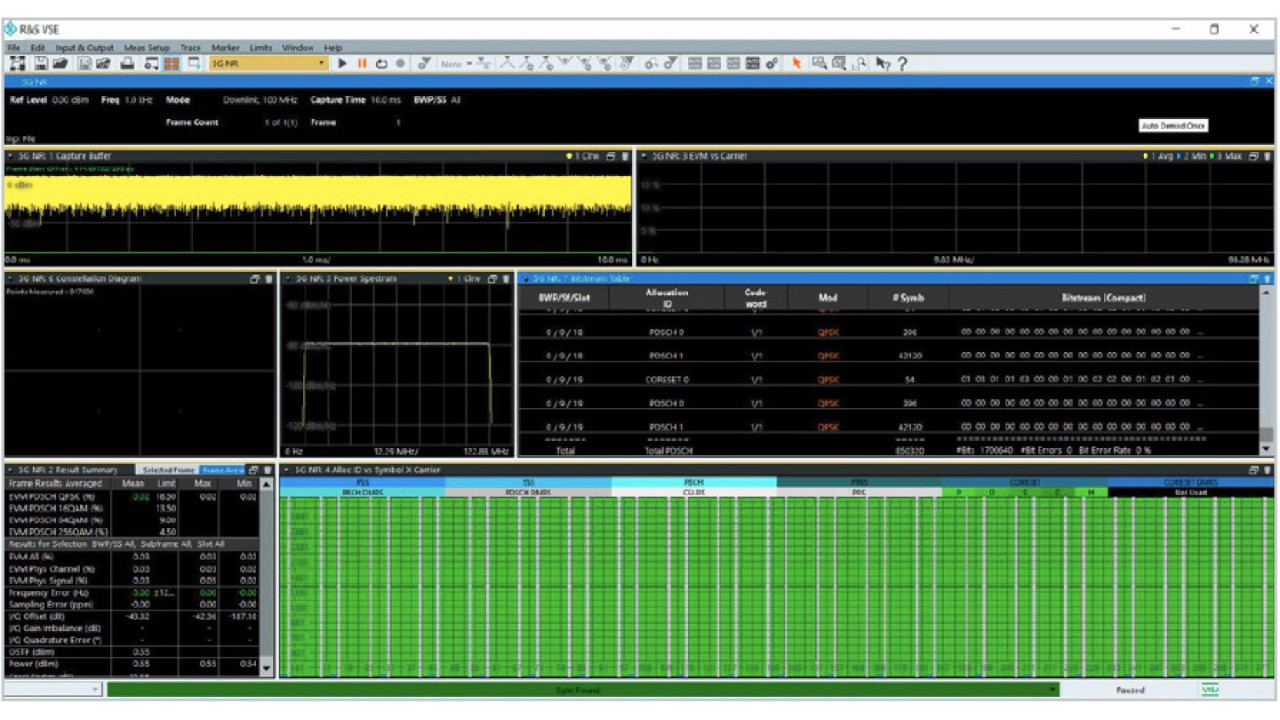Click the Open folder icon
The height and width of the screenshot is (720, 1280).
point(60,64)
